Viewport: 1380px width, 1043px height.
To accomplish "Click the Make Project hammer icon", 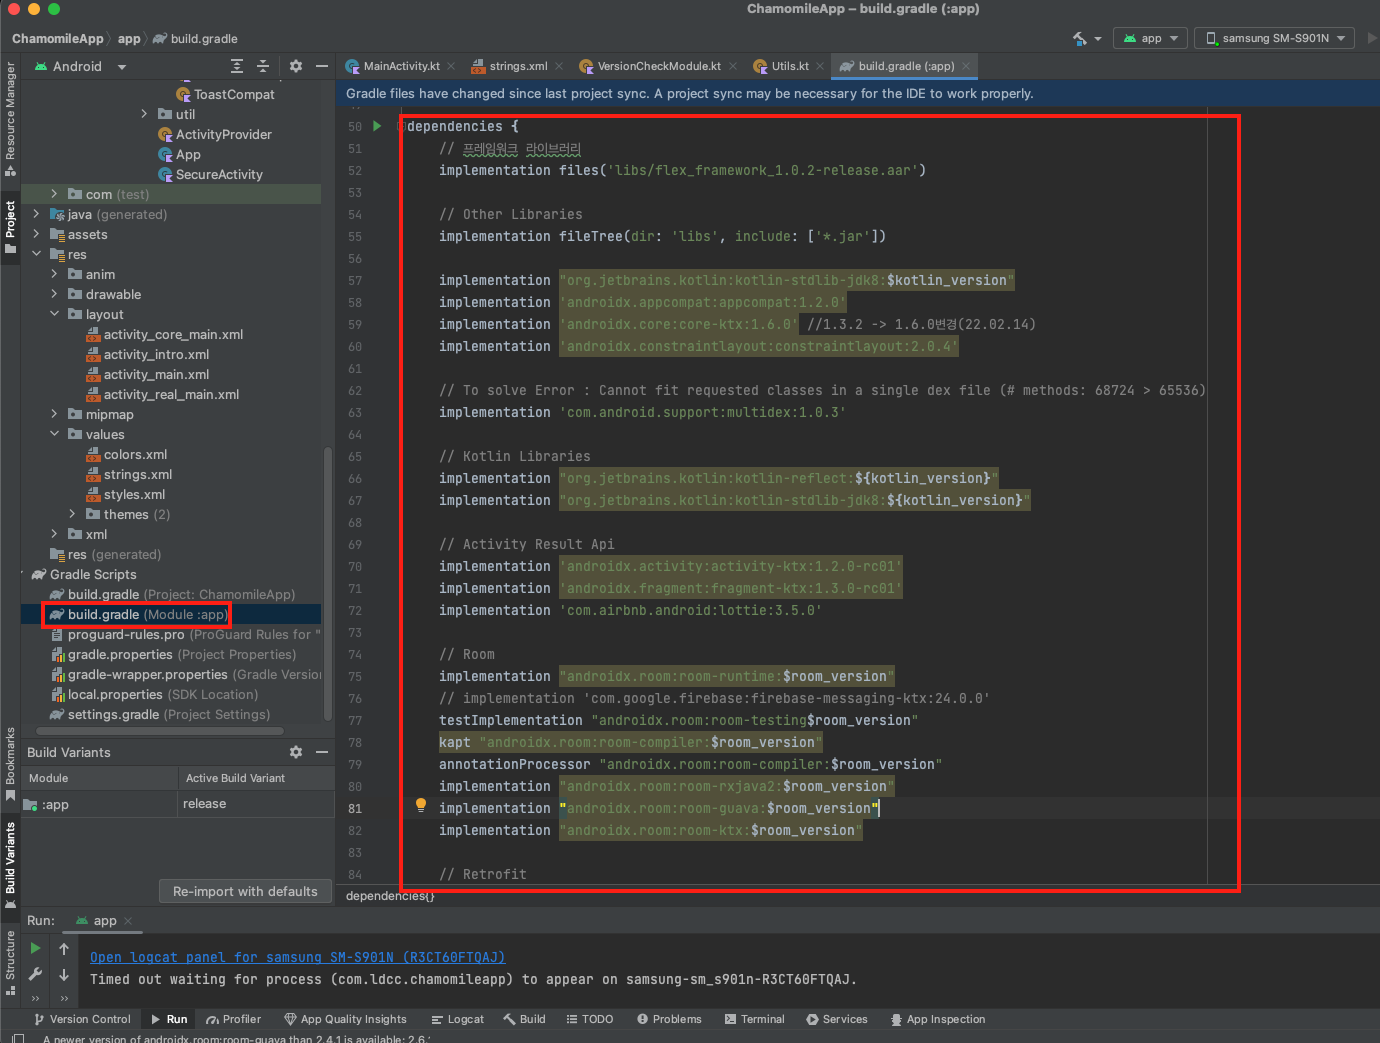I will [x=1080, y=38].
